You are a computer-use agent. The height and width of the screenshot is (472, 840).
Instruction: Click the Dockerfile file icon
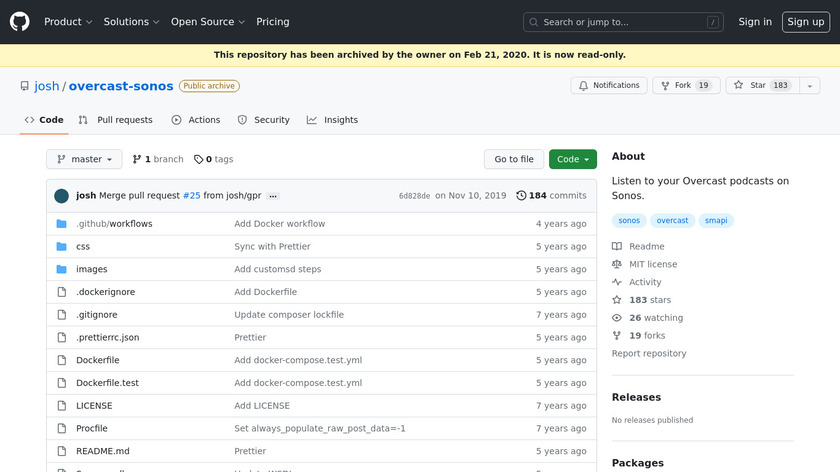point(62,360)
